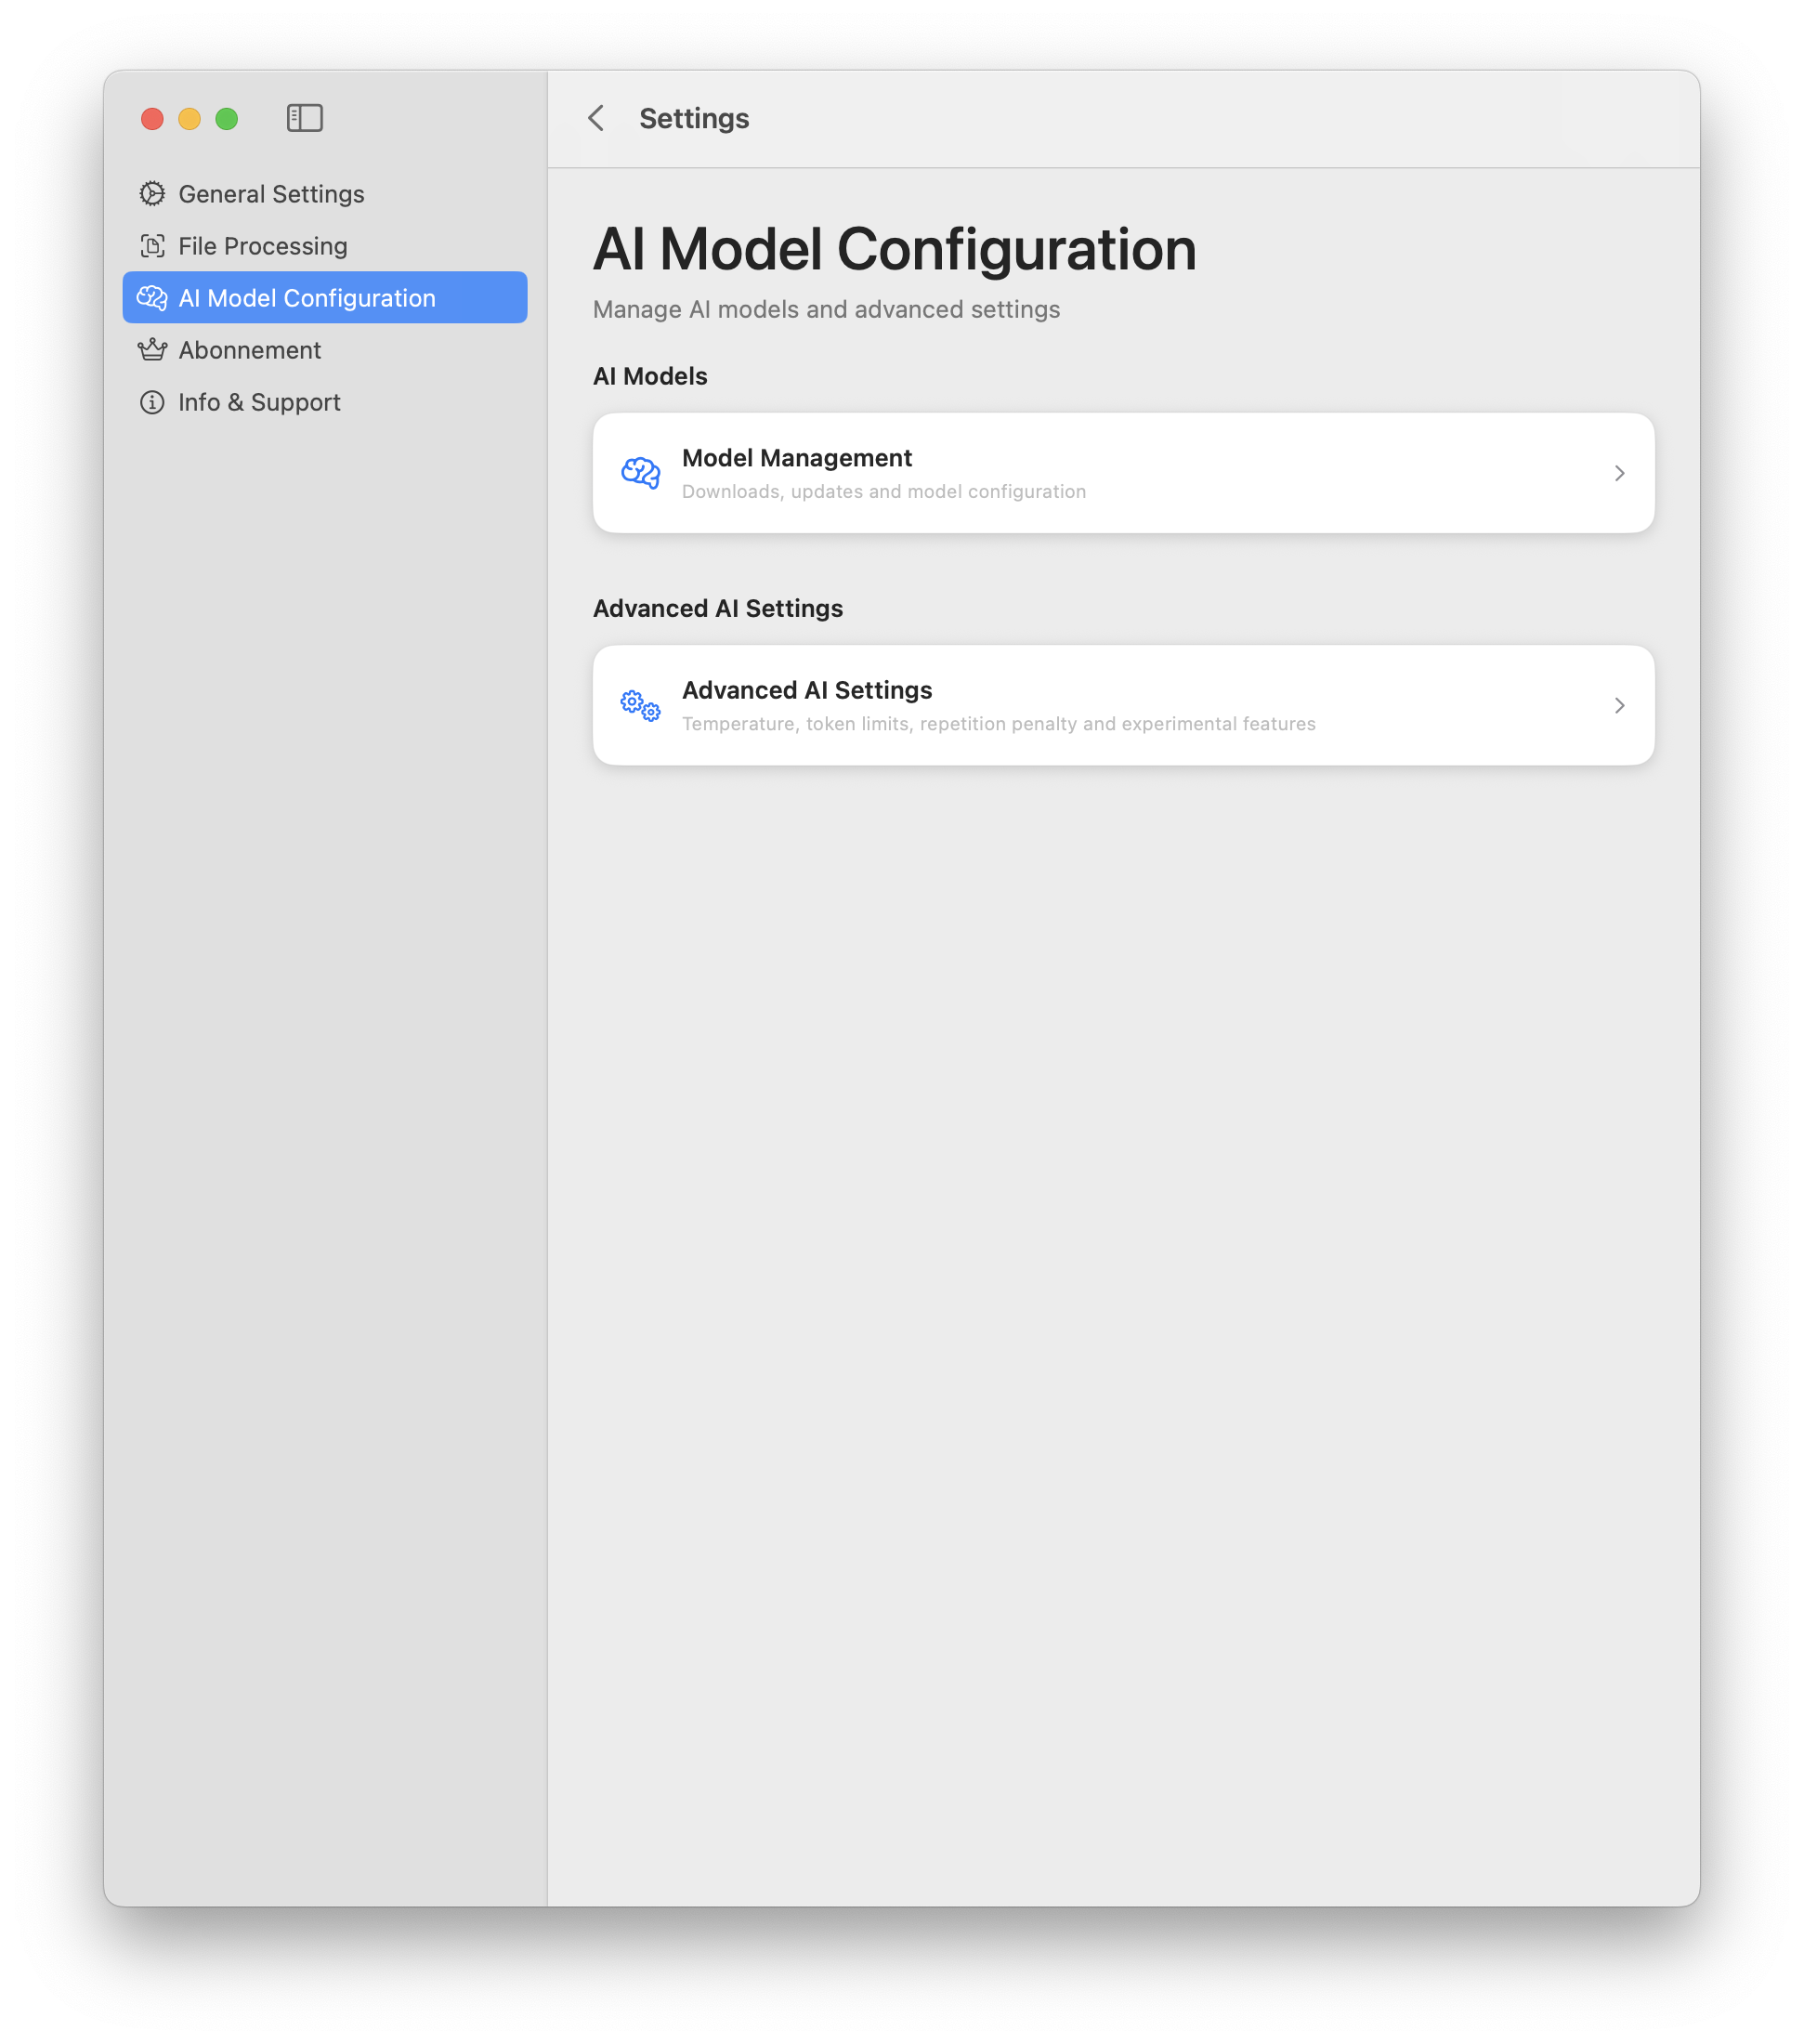Click the back chevron next to Settings
Screen dimensions: 1804x2044
[x=596, y=118]
